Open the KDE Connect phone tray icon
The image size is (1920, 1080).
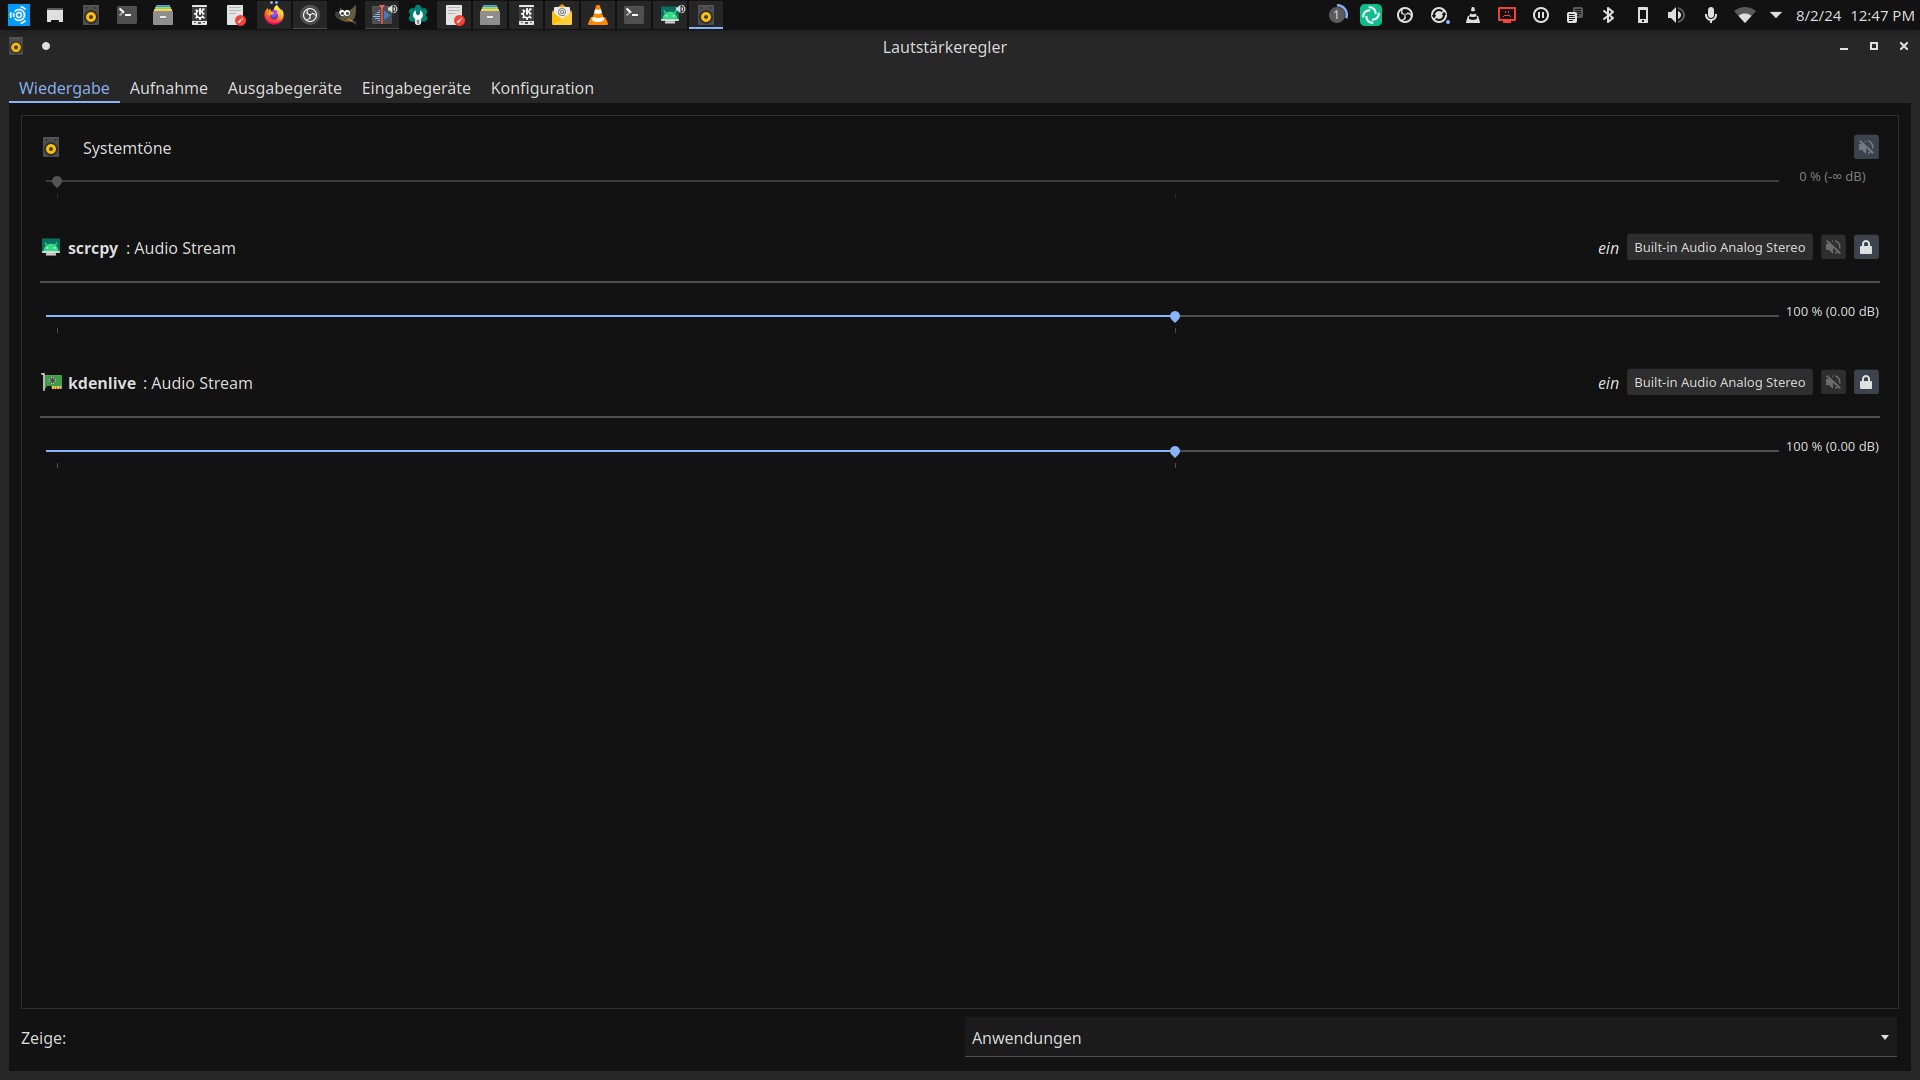click(1642, 15)
